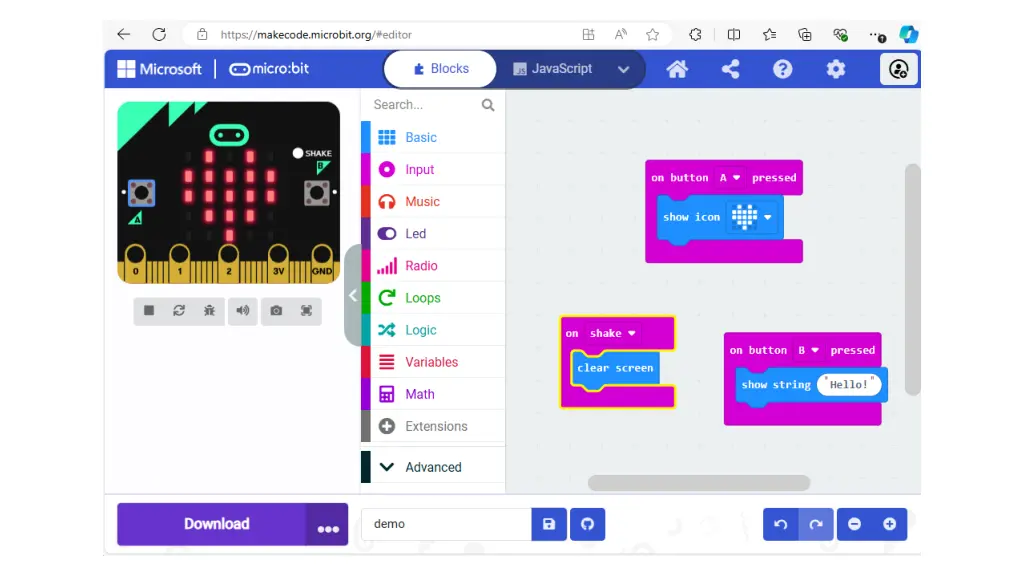Open the Input blocks category
1024x576 pixels.
coord(433,169)
